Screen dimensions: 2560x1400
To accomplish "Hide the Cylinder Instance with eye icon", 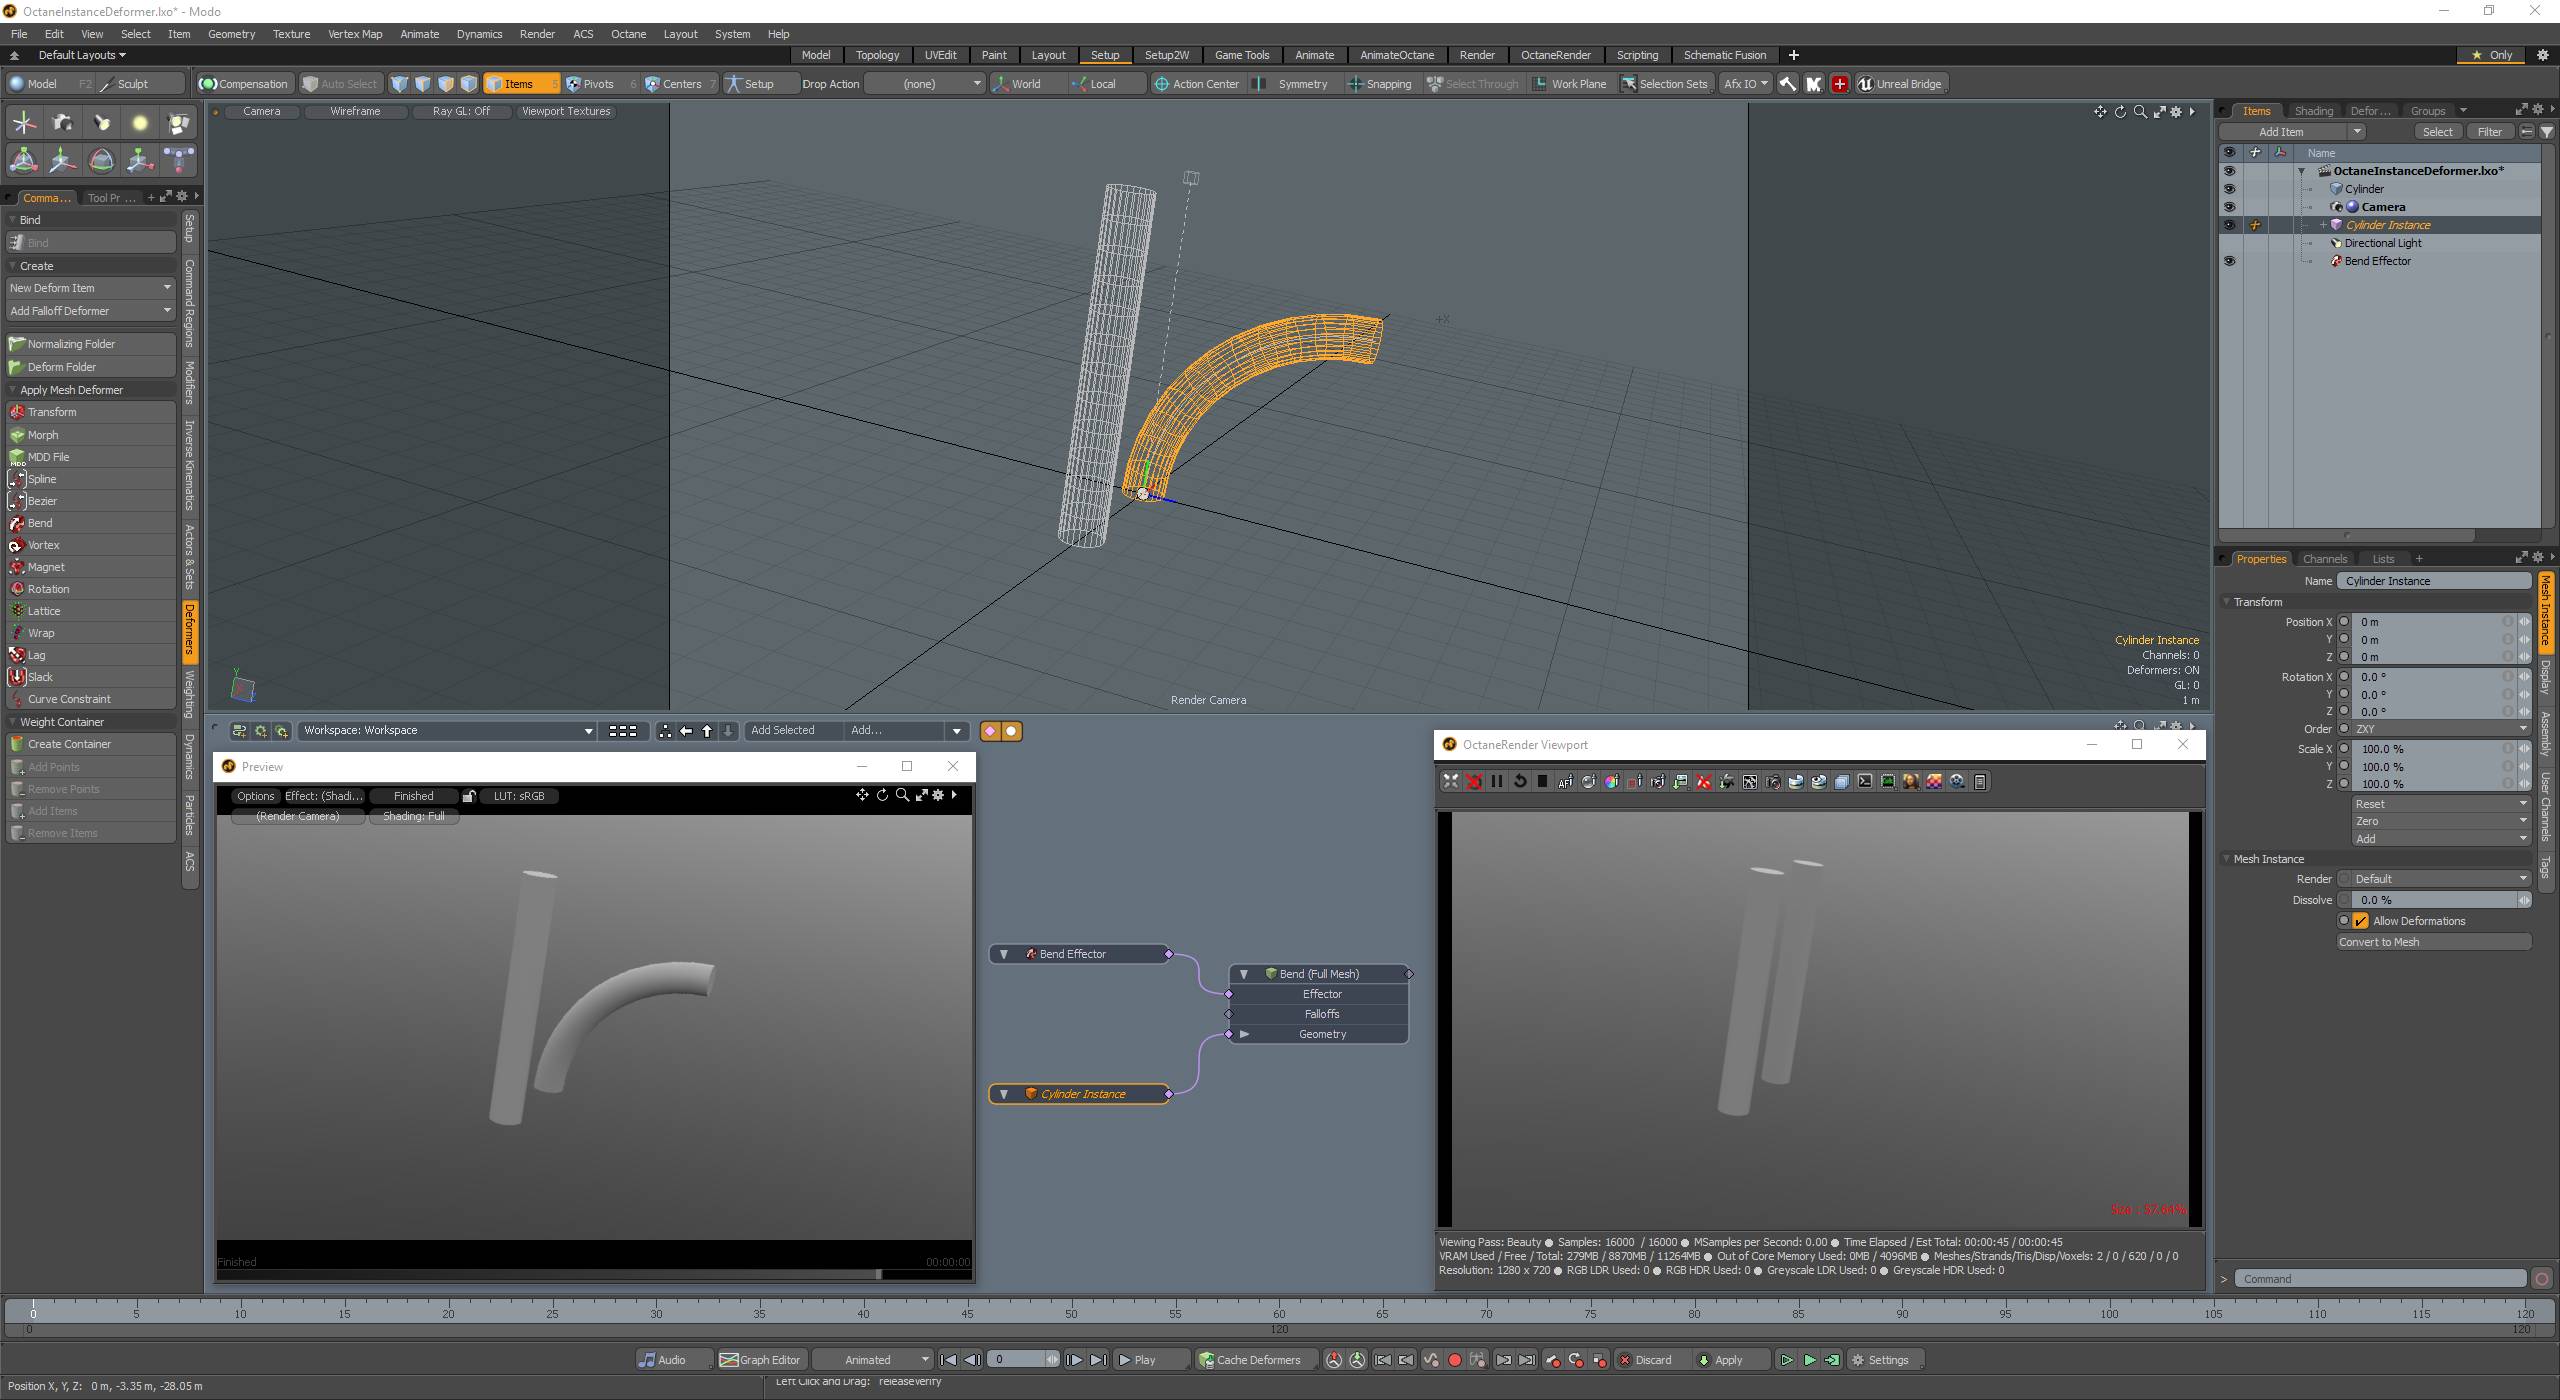I will click(x=2229, y=225).
